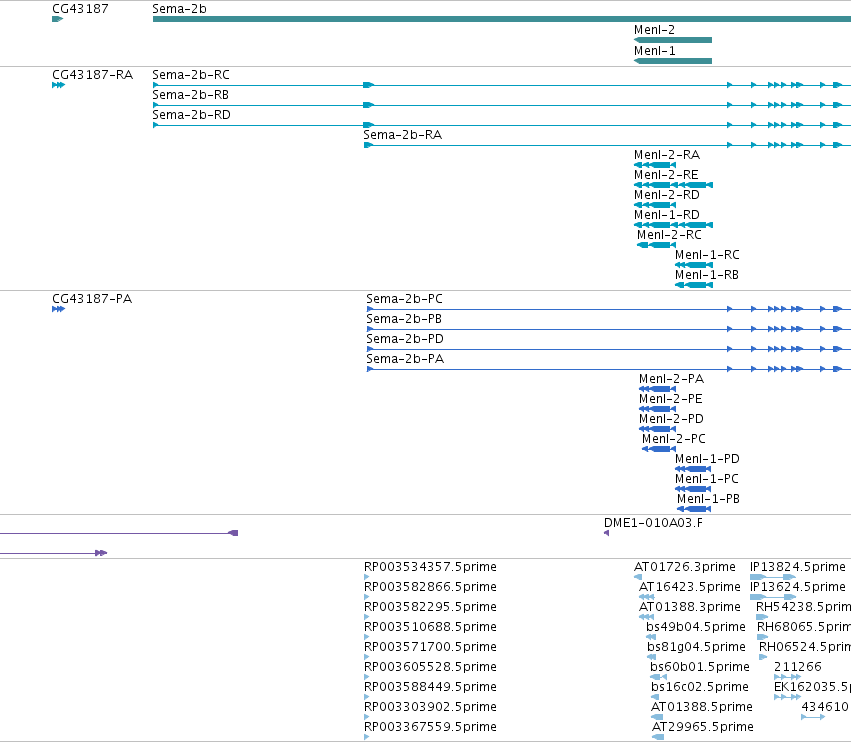The height and width of the screenshot is (742, 851).
Task: Select the RP003588449.5prime EST label
Action: click(x=430, y=687)
